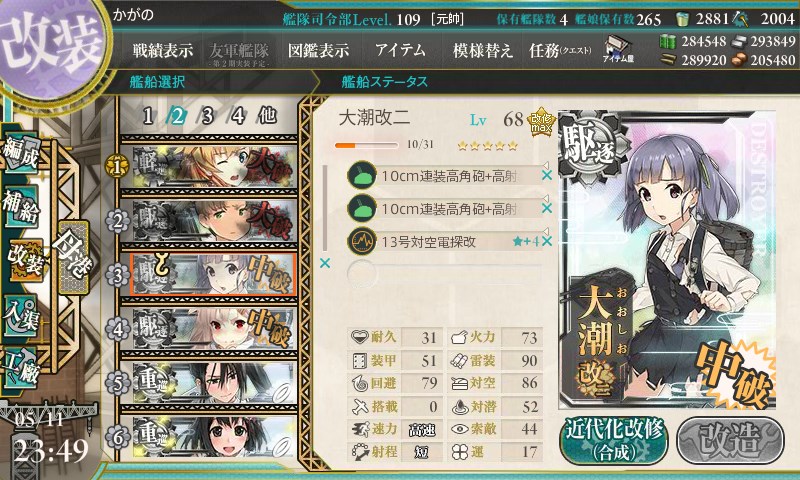The height and width of the screenshot is (480, 800).
Task: Open the 編成 fleet composition sidebar icon
Action: (21, 153)
